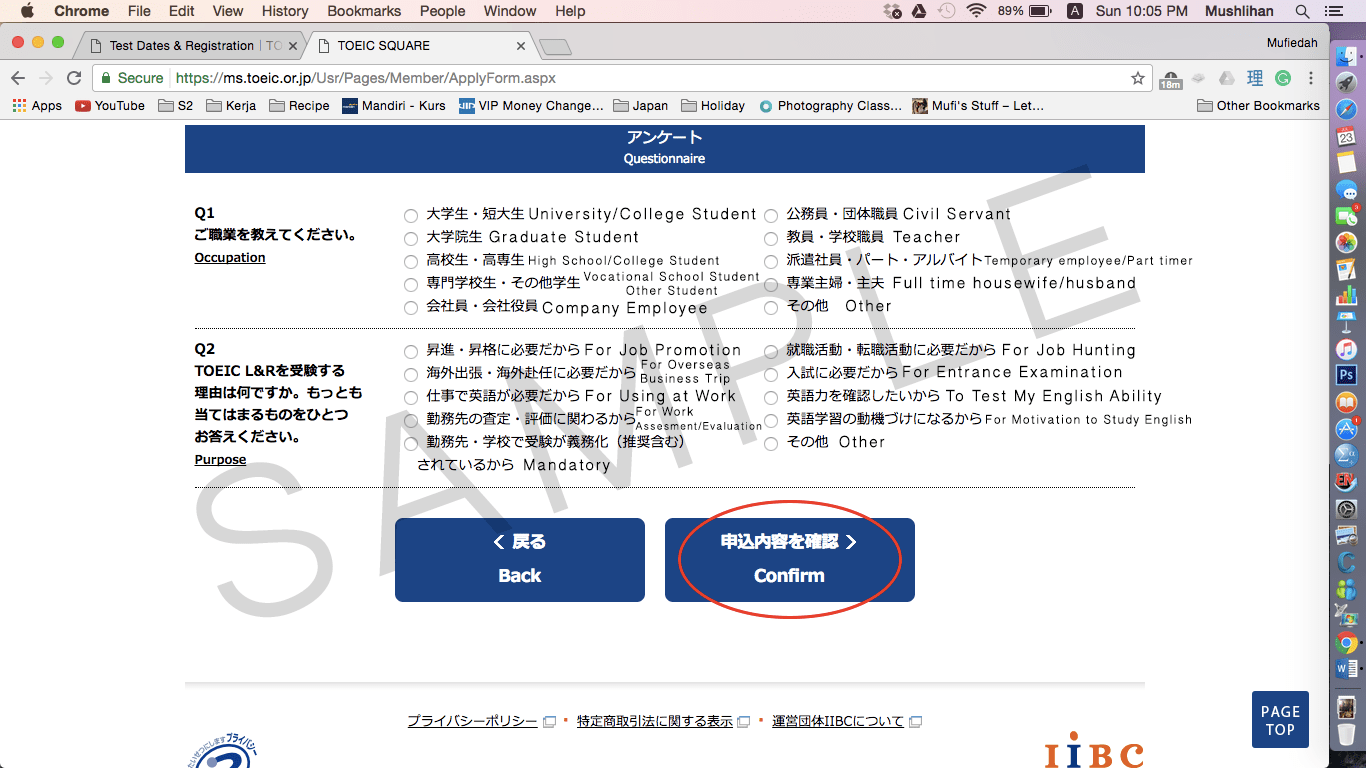The image size is (1366, 768).
Task: Choose Company Employee as occupation
Action: pos(411,308)
